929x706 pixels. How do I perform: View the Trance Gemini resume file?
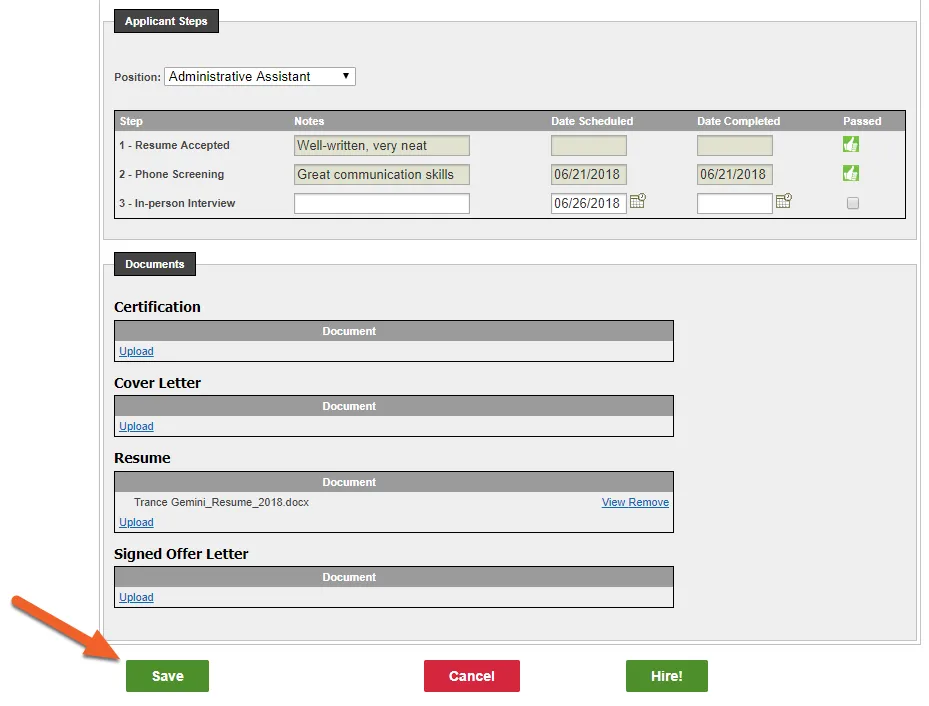(613, 502)
